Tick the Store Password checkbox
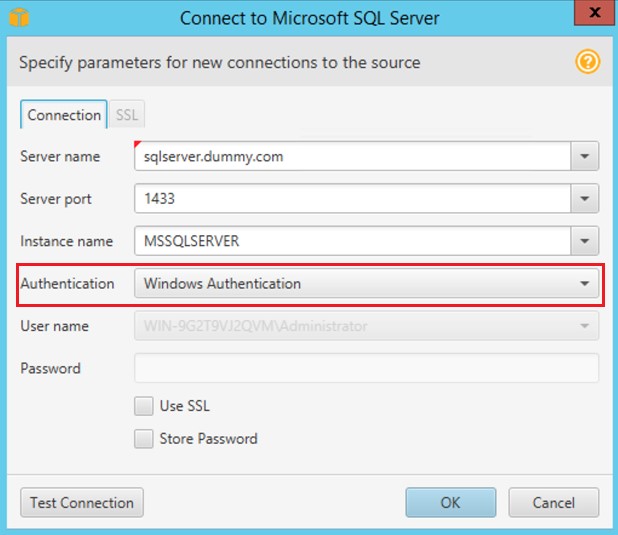Screen dimensions: 618x535 [143, 439]
